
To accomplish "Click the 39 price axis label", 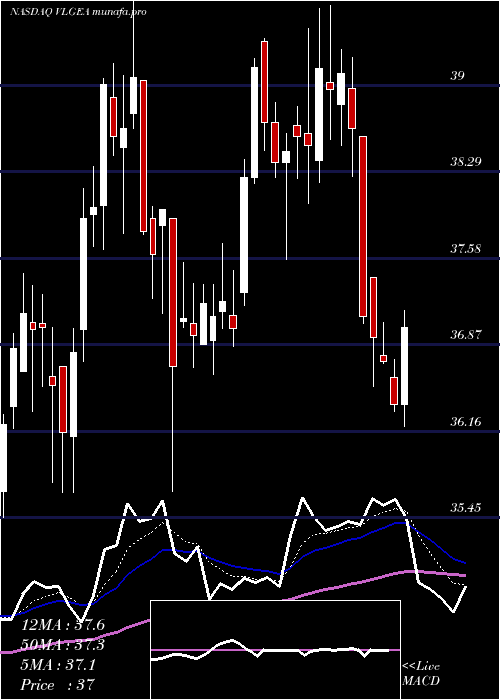I will [457, 75].
